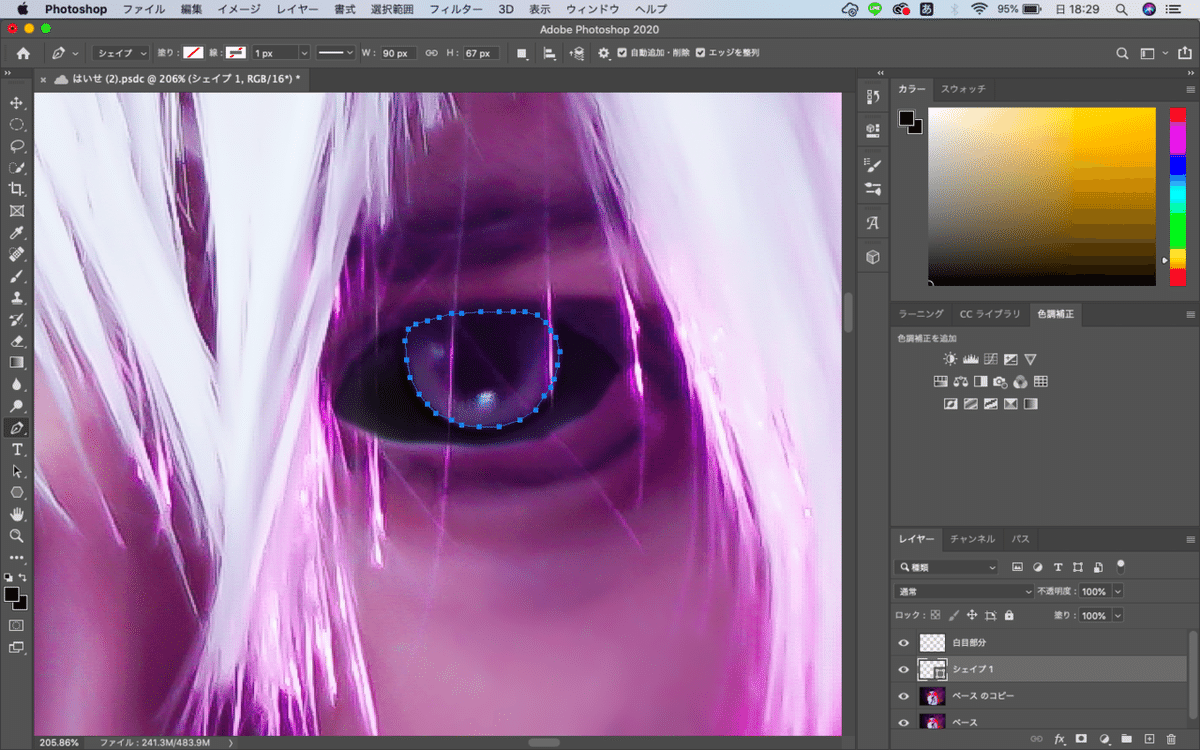Select the Move tool

[x=17, y=103]
